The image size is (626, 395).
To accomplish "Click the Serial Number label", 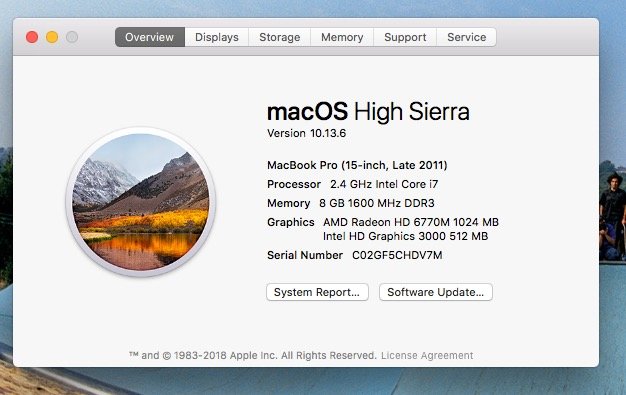I will click(305, 255).
